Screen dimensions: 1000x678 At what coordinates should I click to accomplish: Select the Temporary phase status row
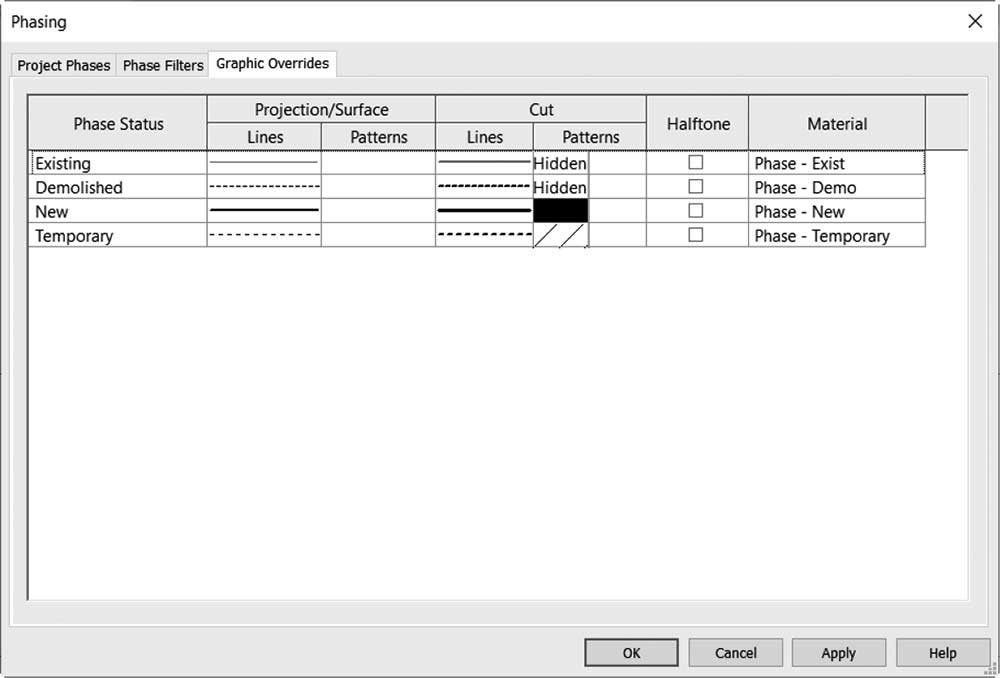coord(118,235)
